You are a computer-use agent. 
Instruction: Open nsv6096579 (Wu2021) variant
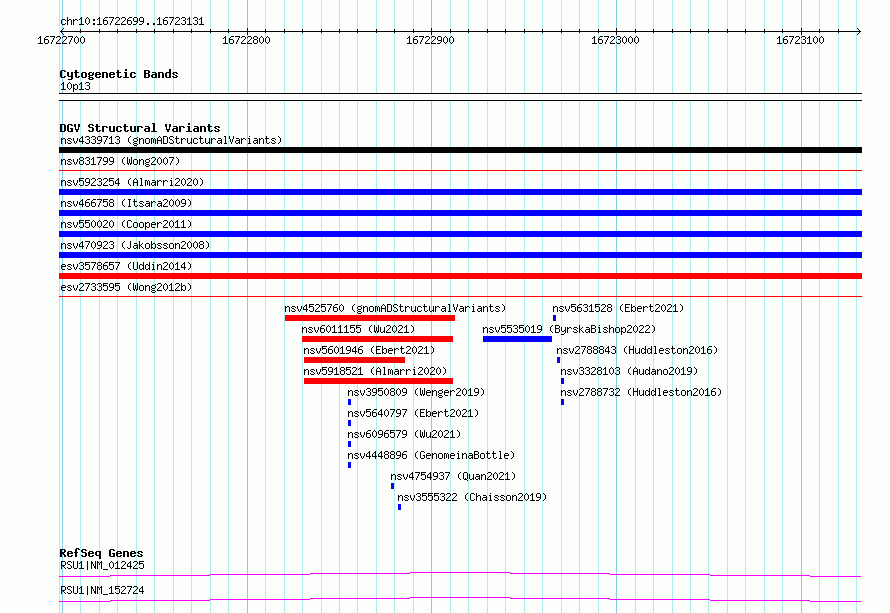(x=404, y=434)
